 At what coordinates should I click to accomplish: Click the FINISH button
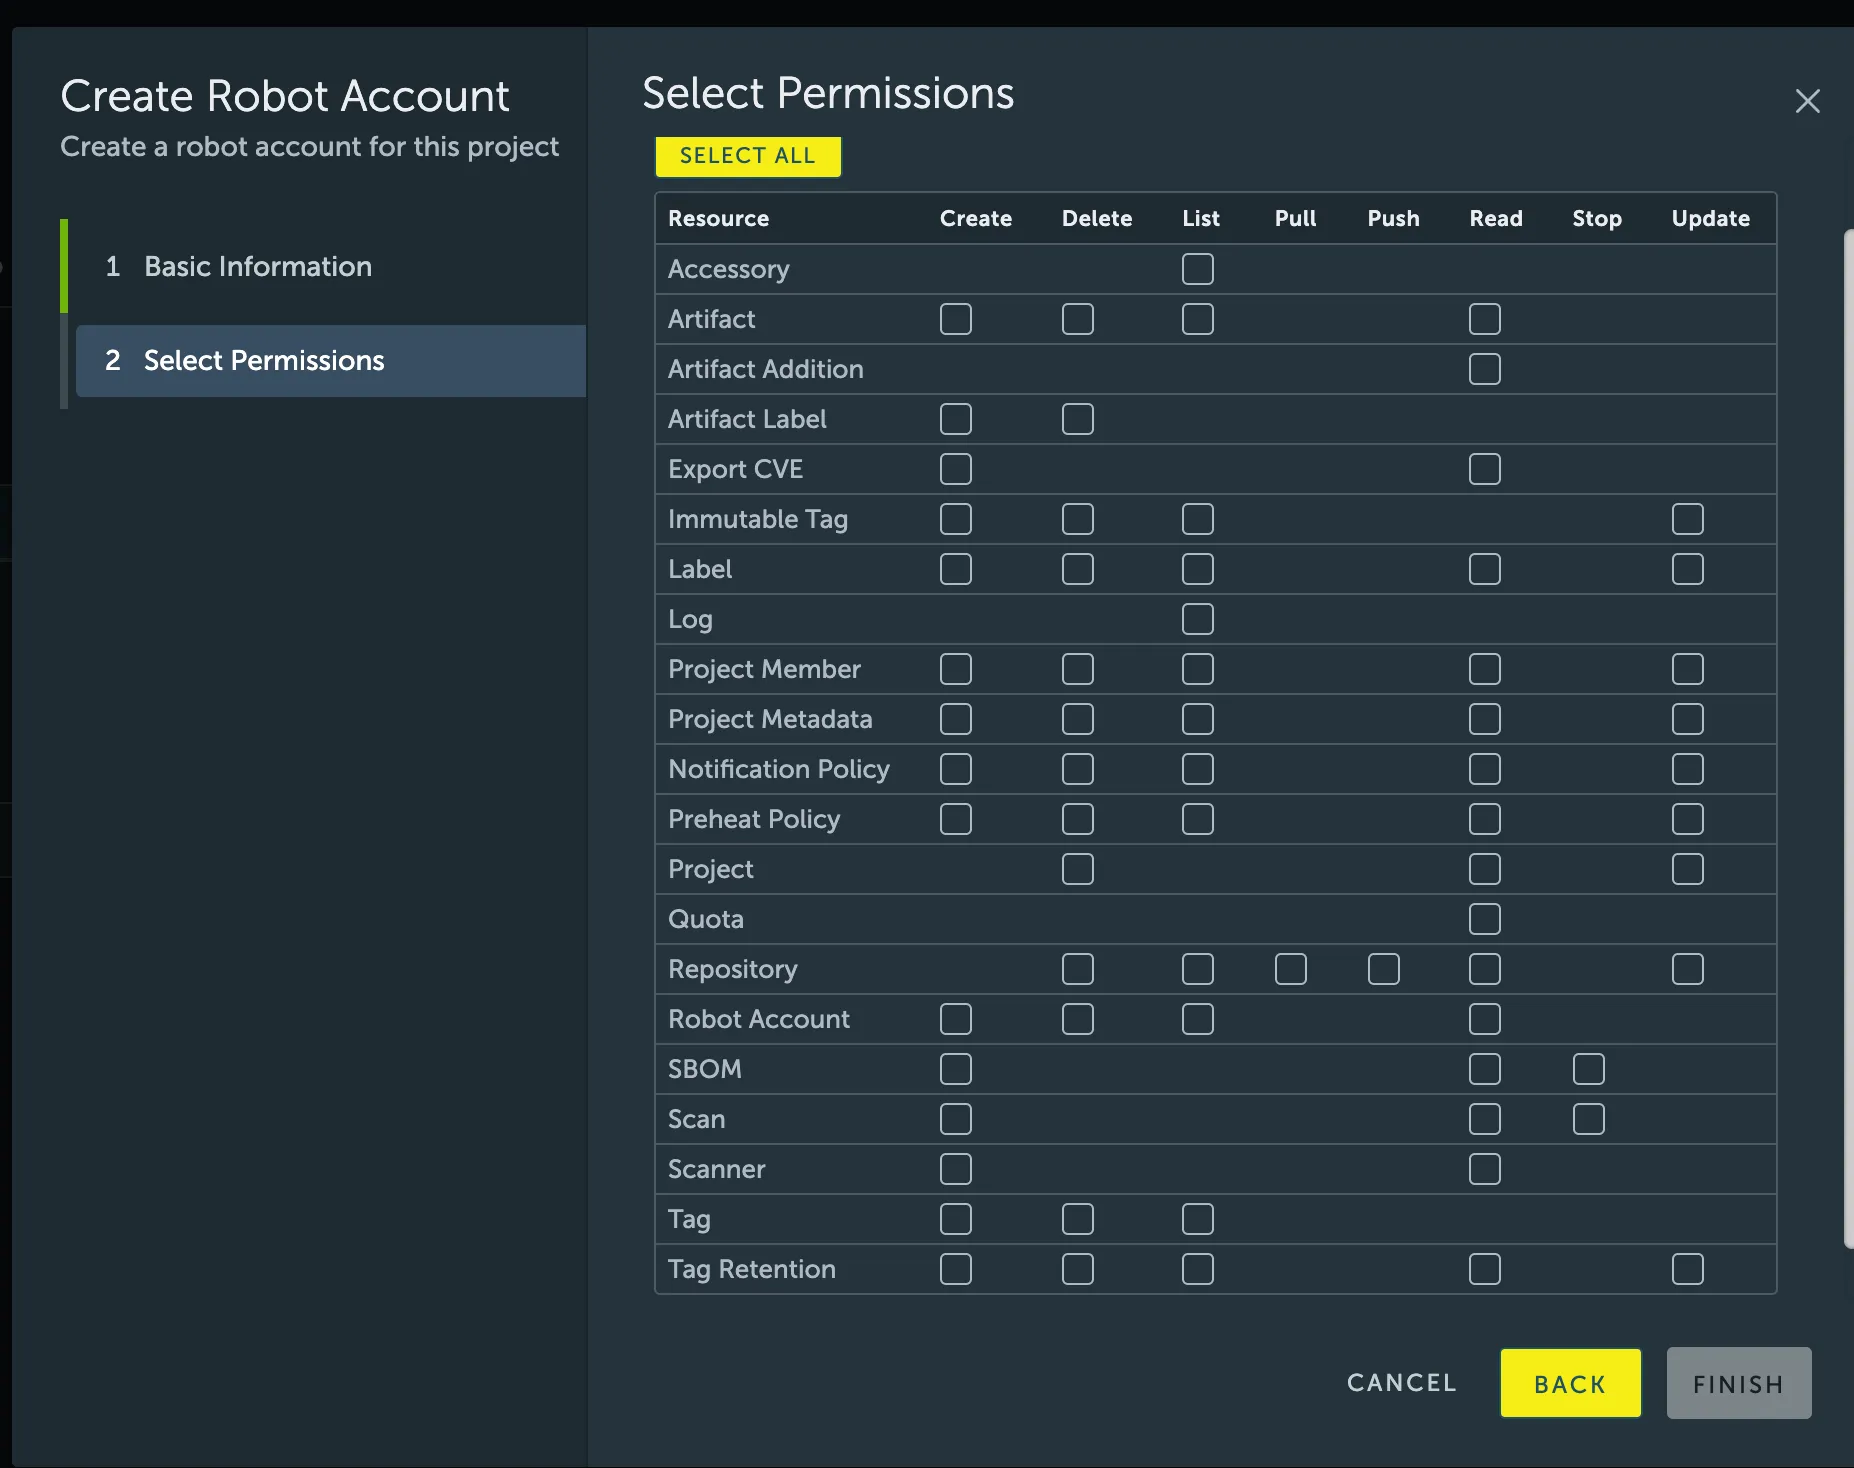coord(1738,1383)
